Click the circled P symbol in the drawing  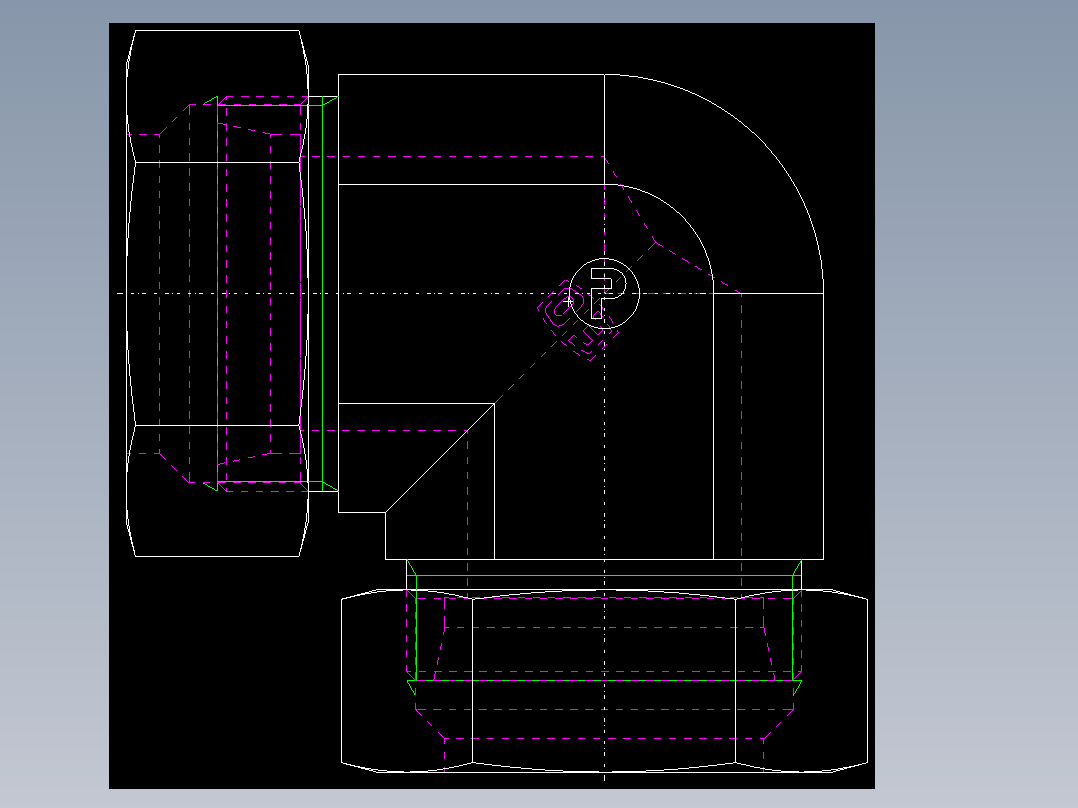(x=604, y=294)
